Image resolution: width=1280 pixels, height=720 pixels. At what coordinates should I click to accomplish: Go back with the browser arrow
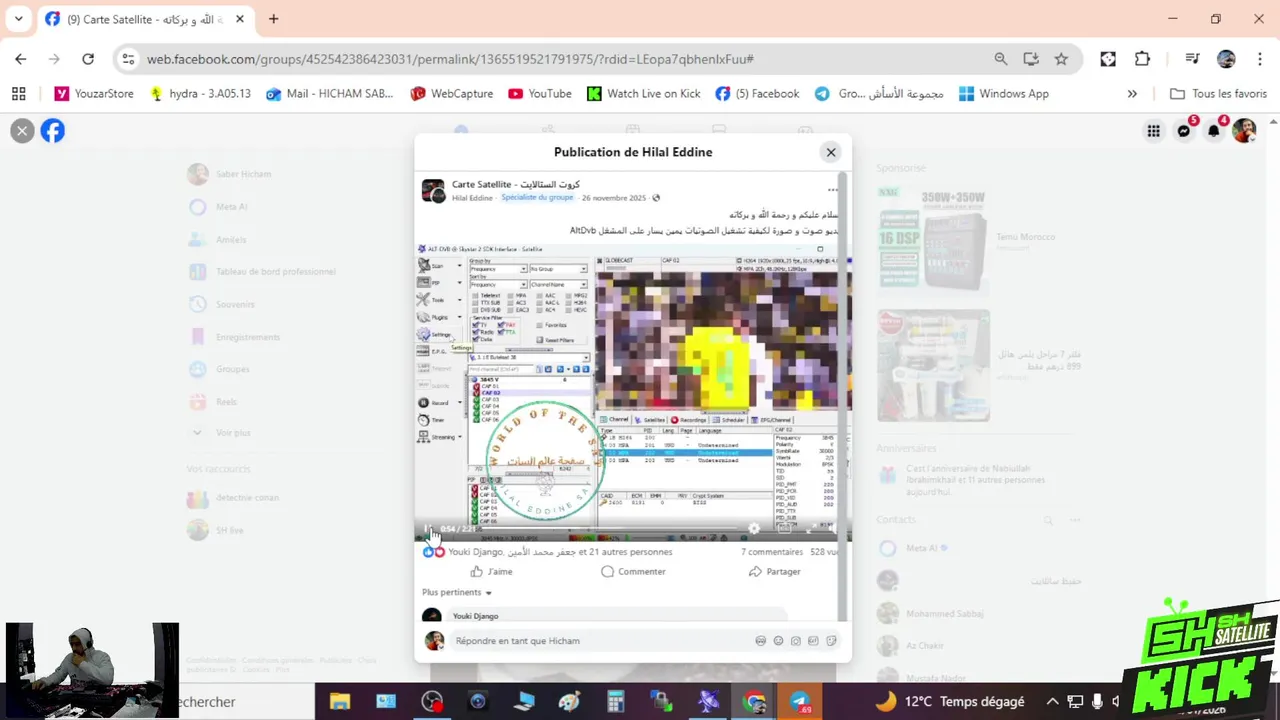click(x=20, y=59)
